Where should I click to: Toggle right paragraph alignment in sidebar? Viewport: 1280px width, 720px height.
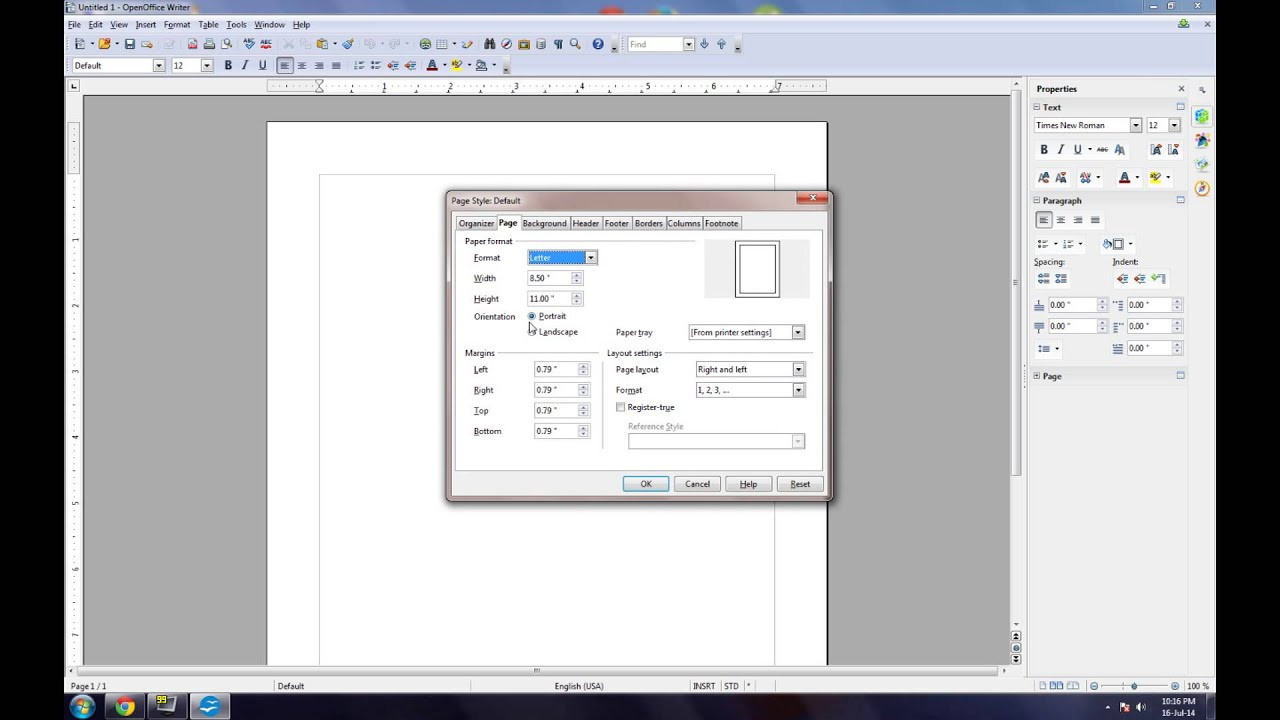click(1078, 220)
